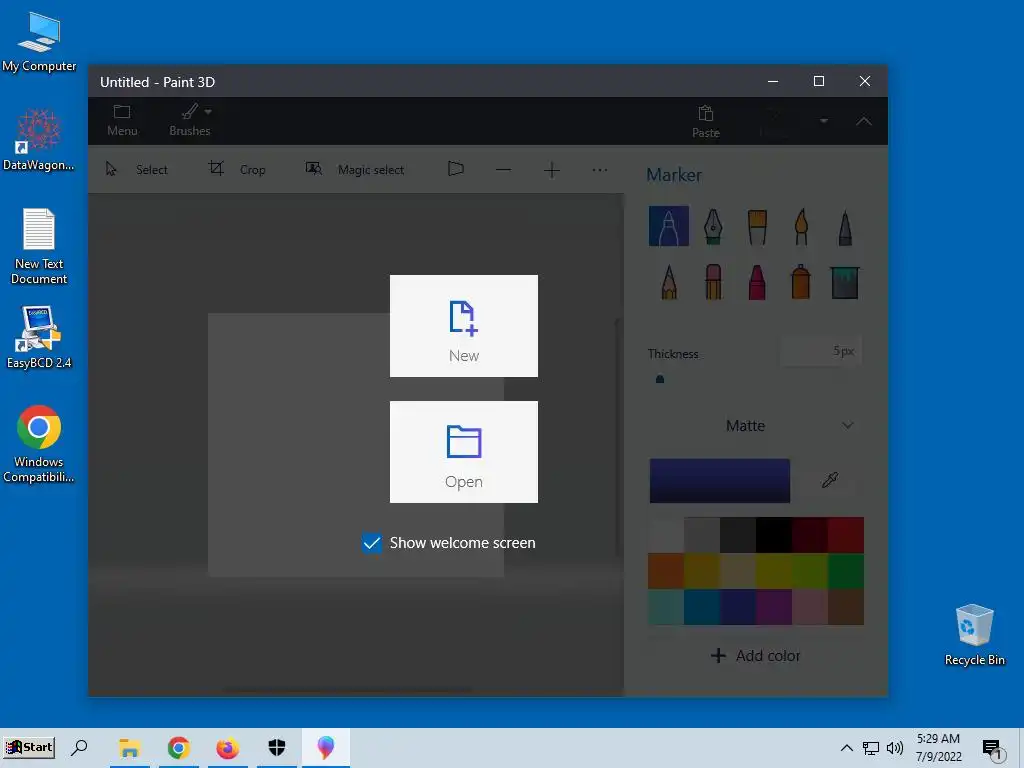Image resolution: width=1024 pixels, height=768 pixels.
Task: Open the Brushes tab
Action: point(189,121)
